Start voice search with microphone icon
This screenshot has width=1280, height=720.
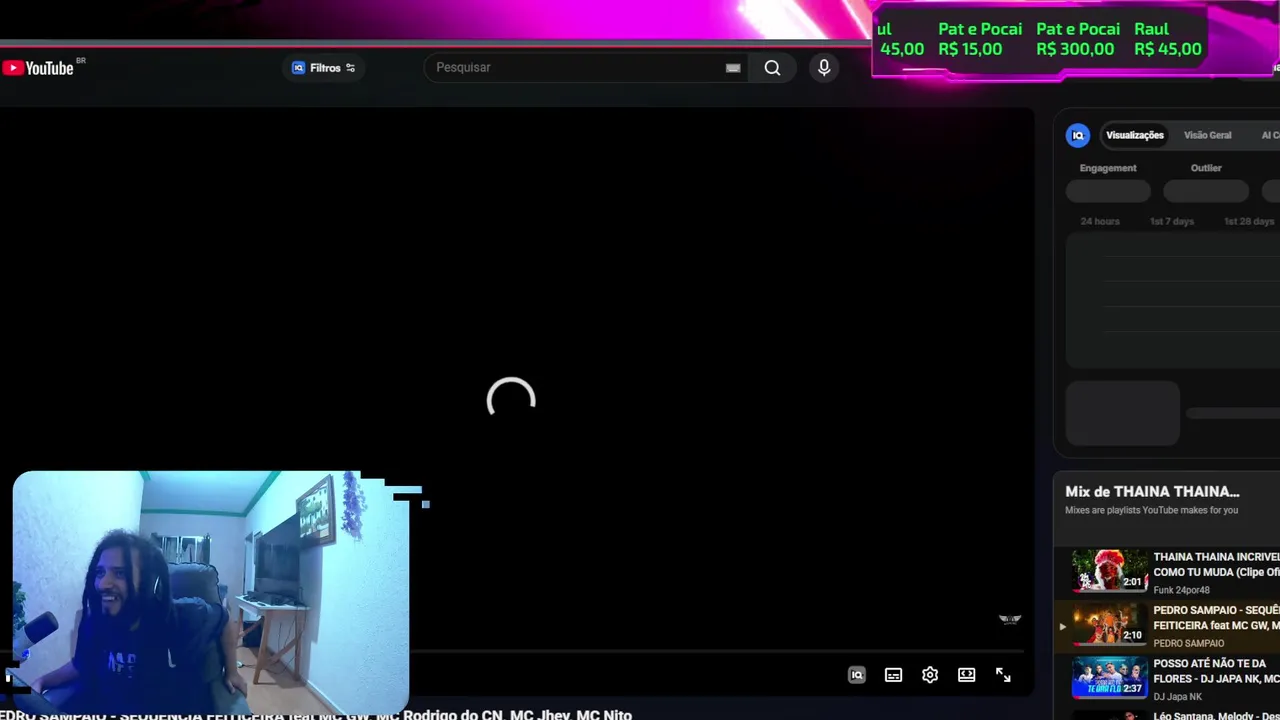pos(824,68)
